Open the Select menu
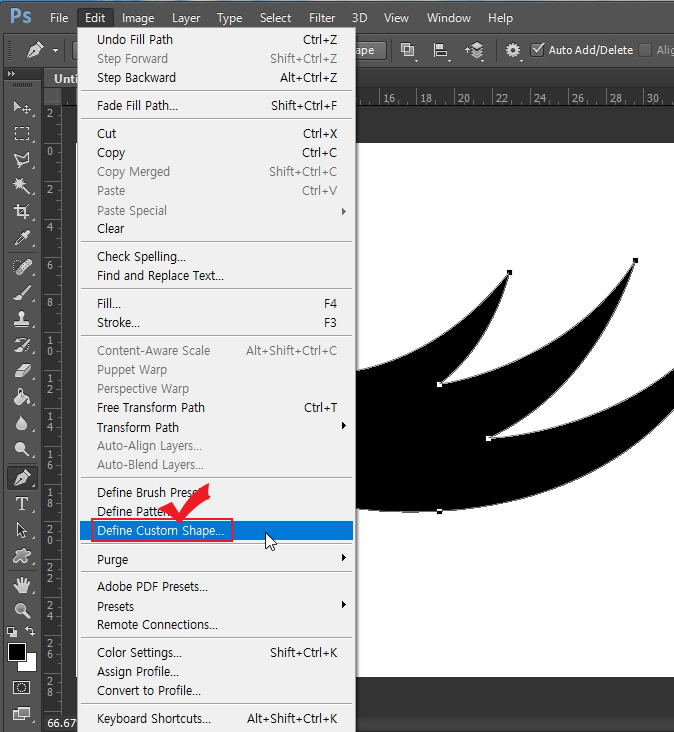The image size is (674, 732). pyautogui.click(x=275, y=18)
